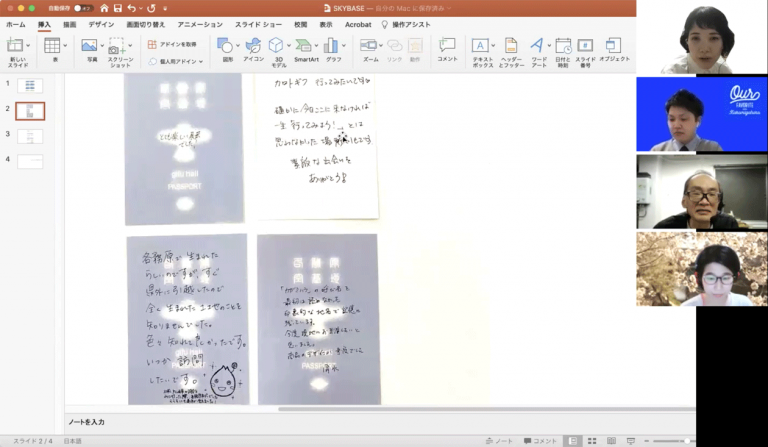Screen dimensions: 768x447
Task: Insert an Object (オブジェクト) icon
Action: coord(613,45)
